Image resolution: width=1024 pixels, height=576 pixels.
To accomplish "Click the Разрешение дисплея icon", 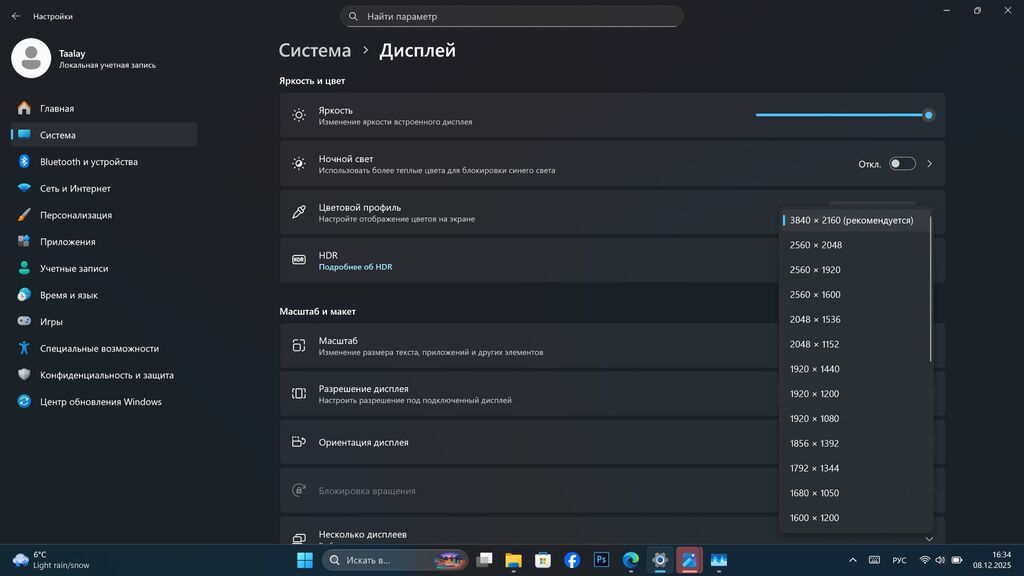I will tap(298, 393).
